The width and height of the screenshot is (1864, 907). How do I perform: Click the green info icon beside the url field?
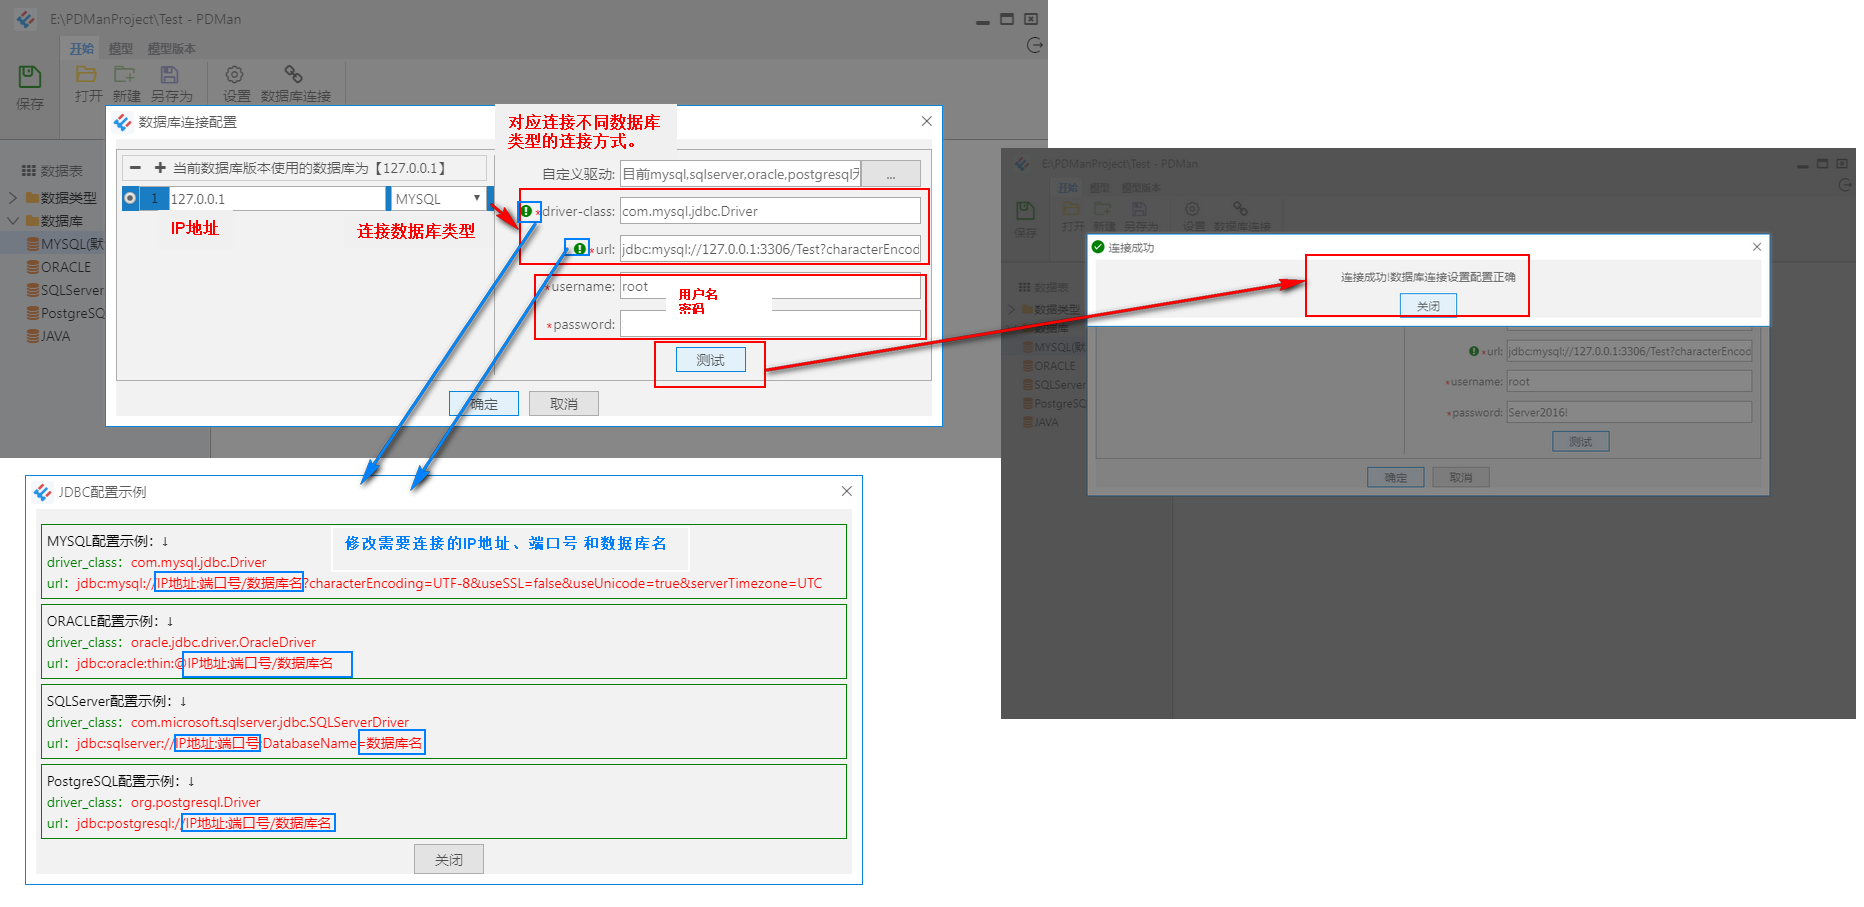[578, 248]
